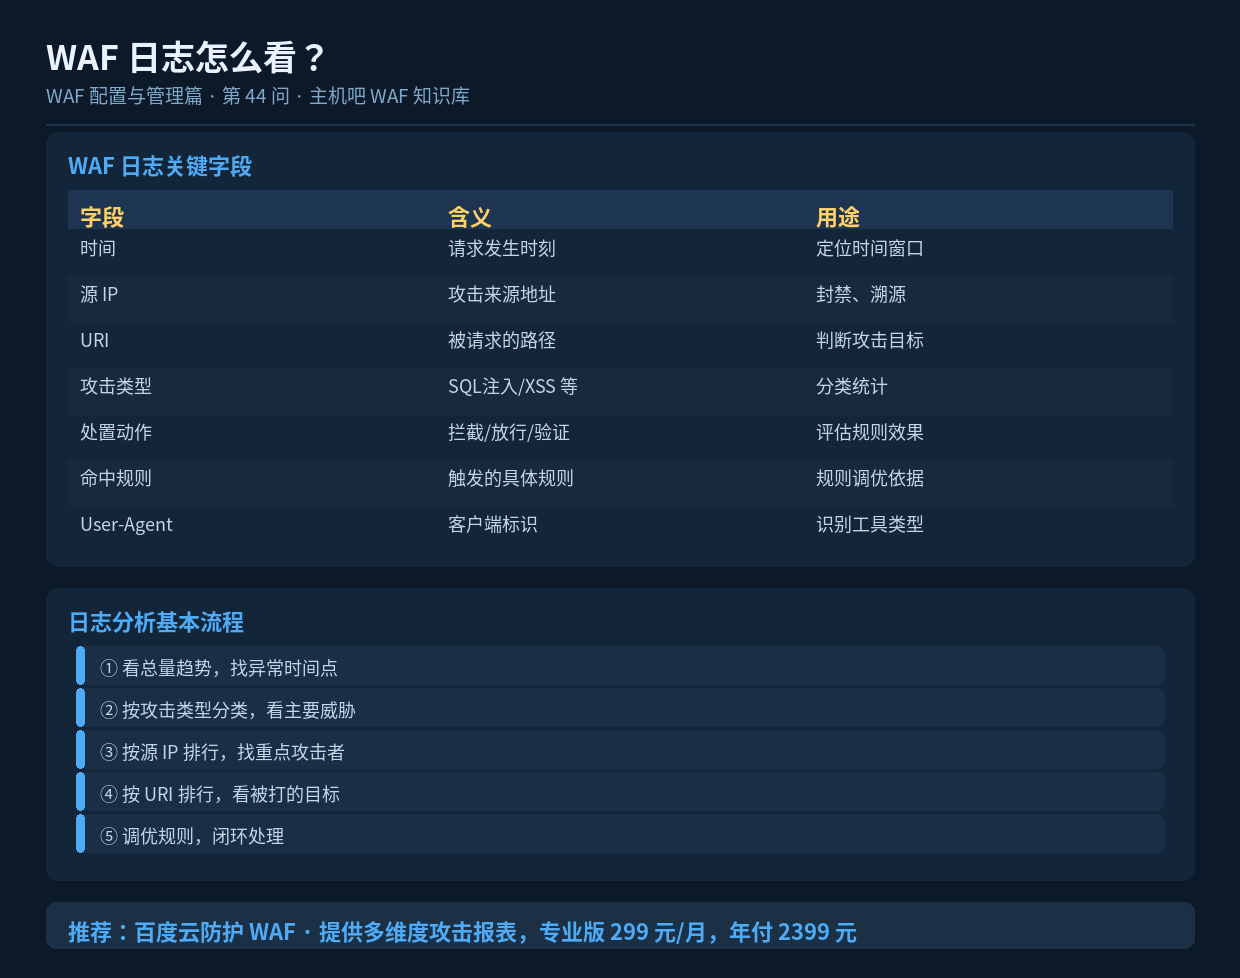
Task: Select the cell "规则调优依据"
Action: [870, 478]
